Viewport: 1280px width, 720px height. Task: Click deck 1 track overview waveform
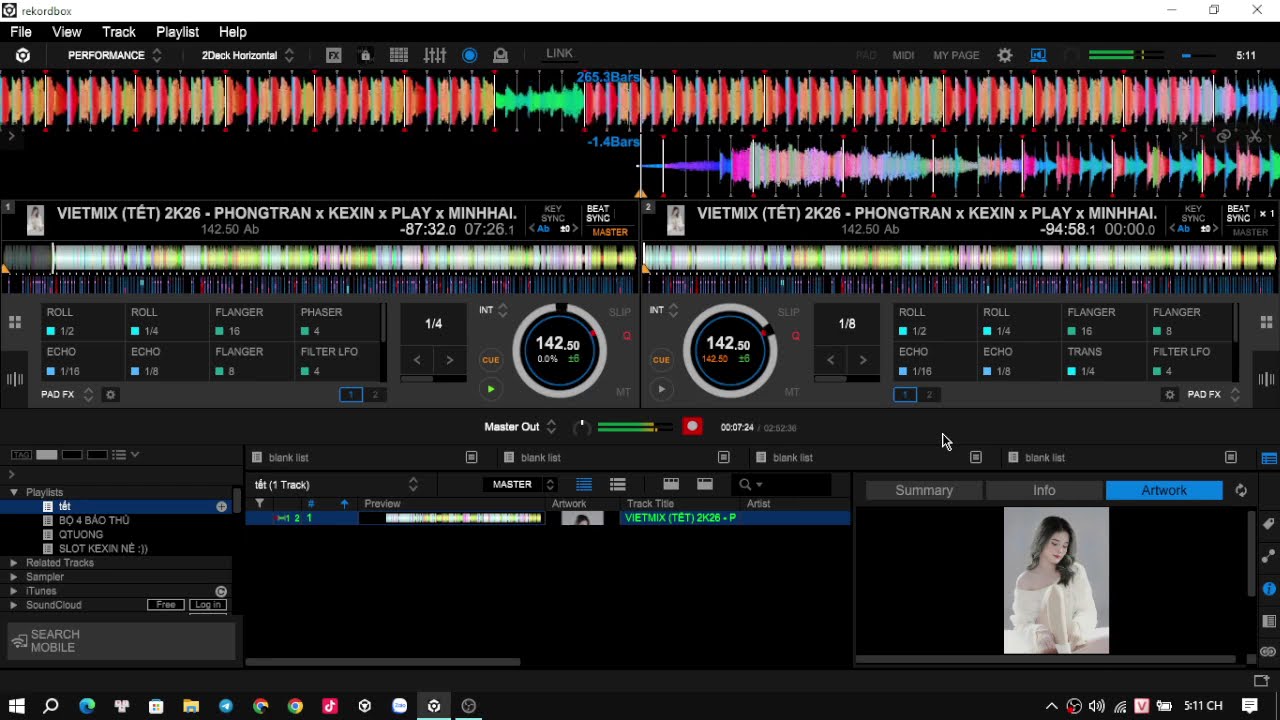click(319, 257)
